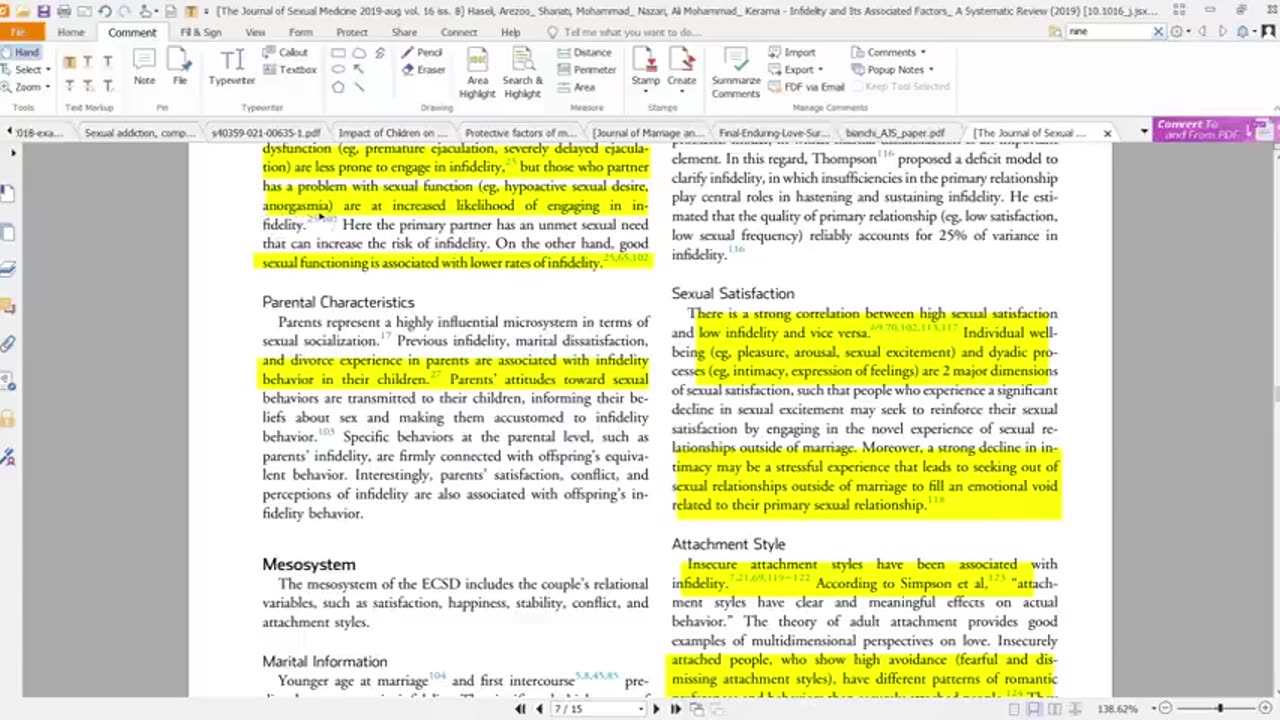Click the Print icon in quick access toolbar
Screen dimensions: 1280x720
click(64, 11)
